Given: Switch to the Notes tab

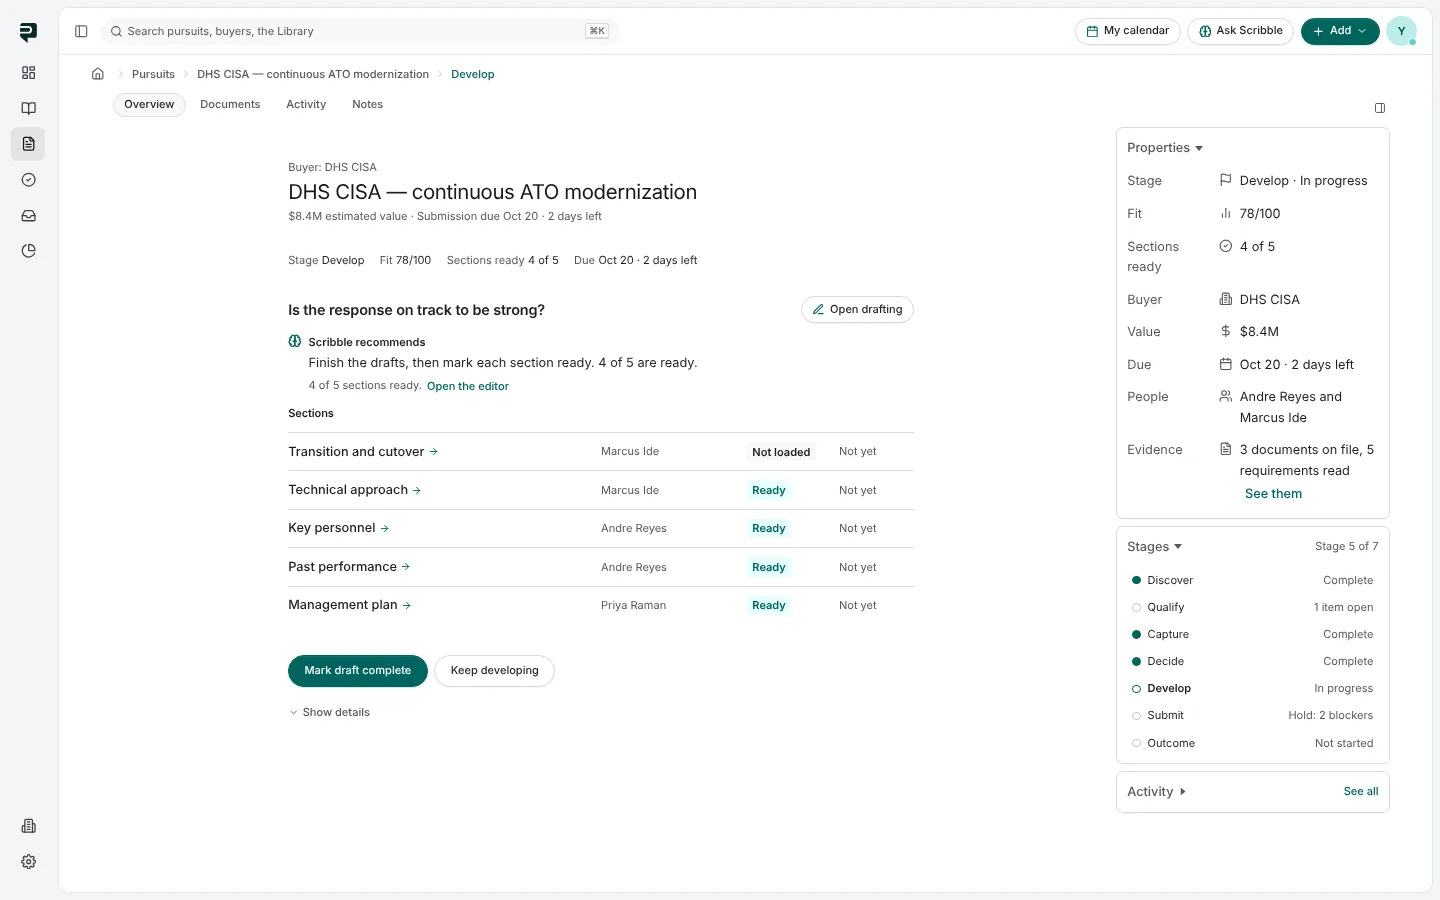Looking at the screenshot, I should [x=367, y=105].
